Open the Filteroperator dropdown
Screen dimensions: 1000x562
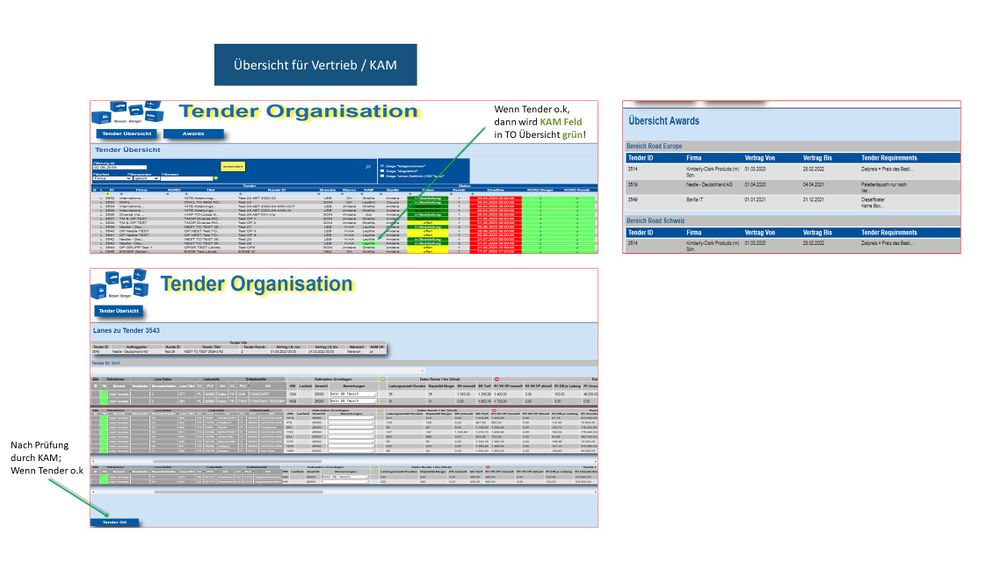click(x=147, y=178)
